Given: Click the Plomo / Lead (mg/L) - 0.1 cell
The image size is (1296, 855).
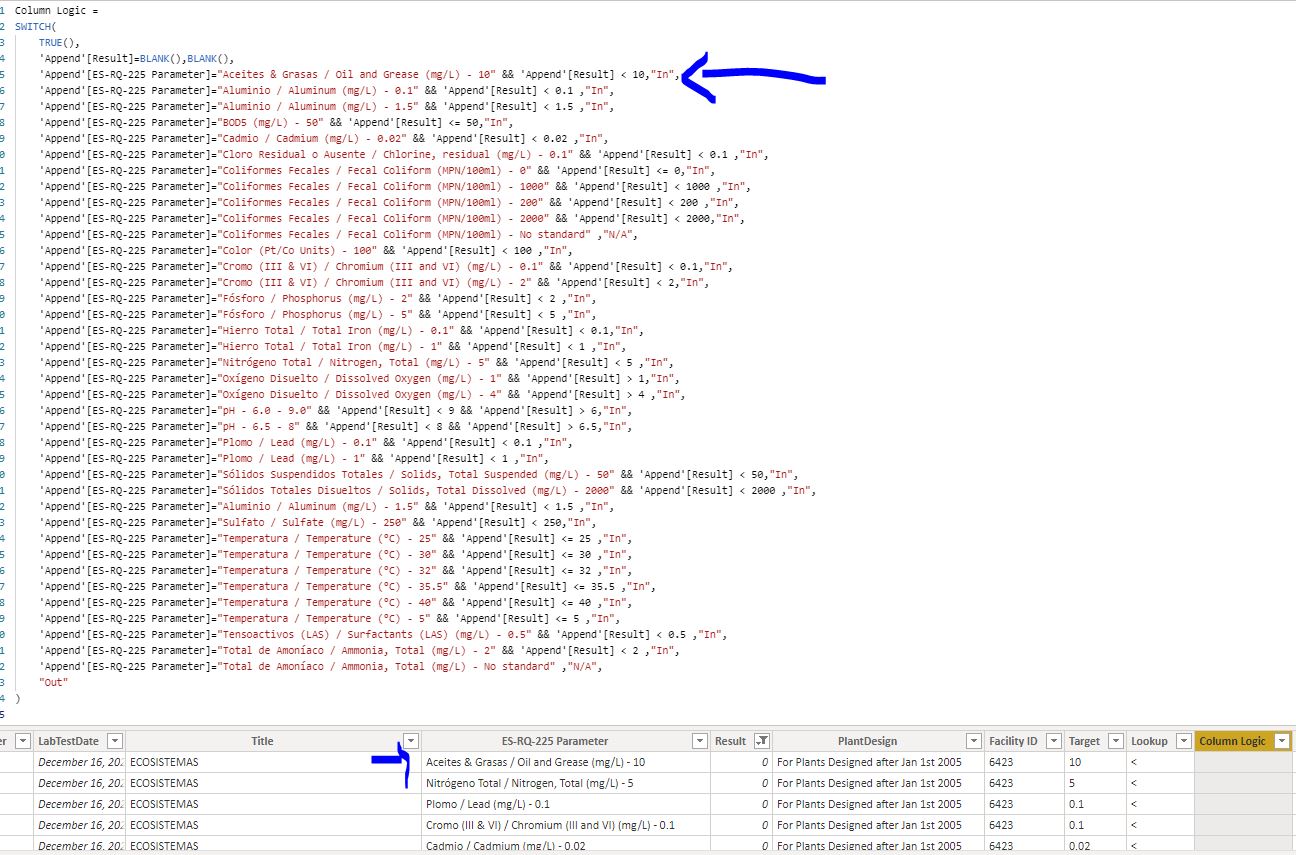Looking at the screenshot, I should pyautogui.click(x=566, y=804).
